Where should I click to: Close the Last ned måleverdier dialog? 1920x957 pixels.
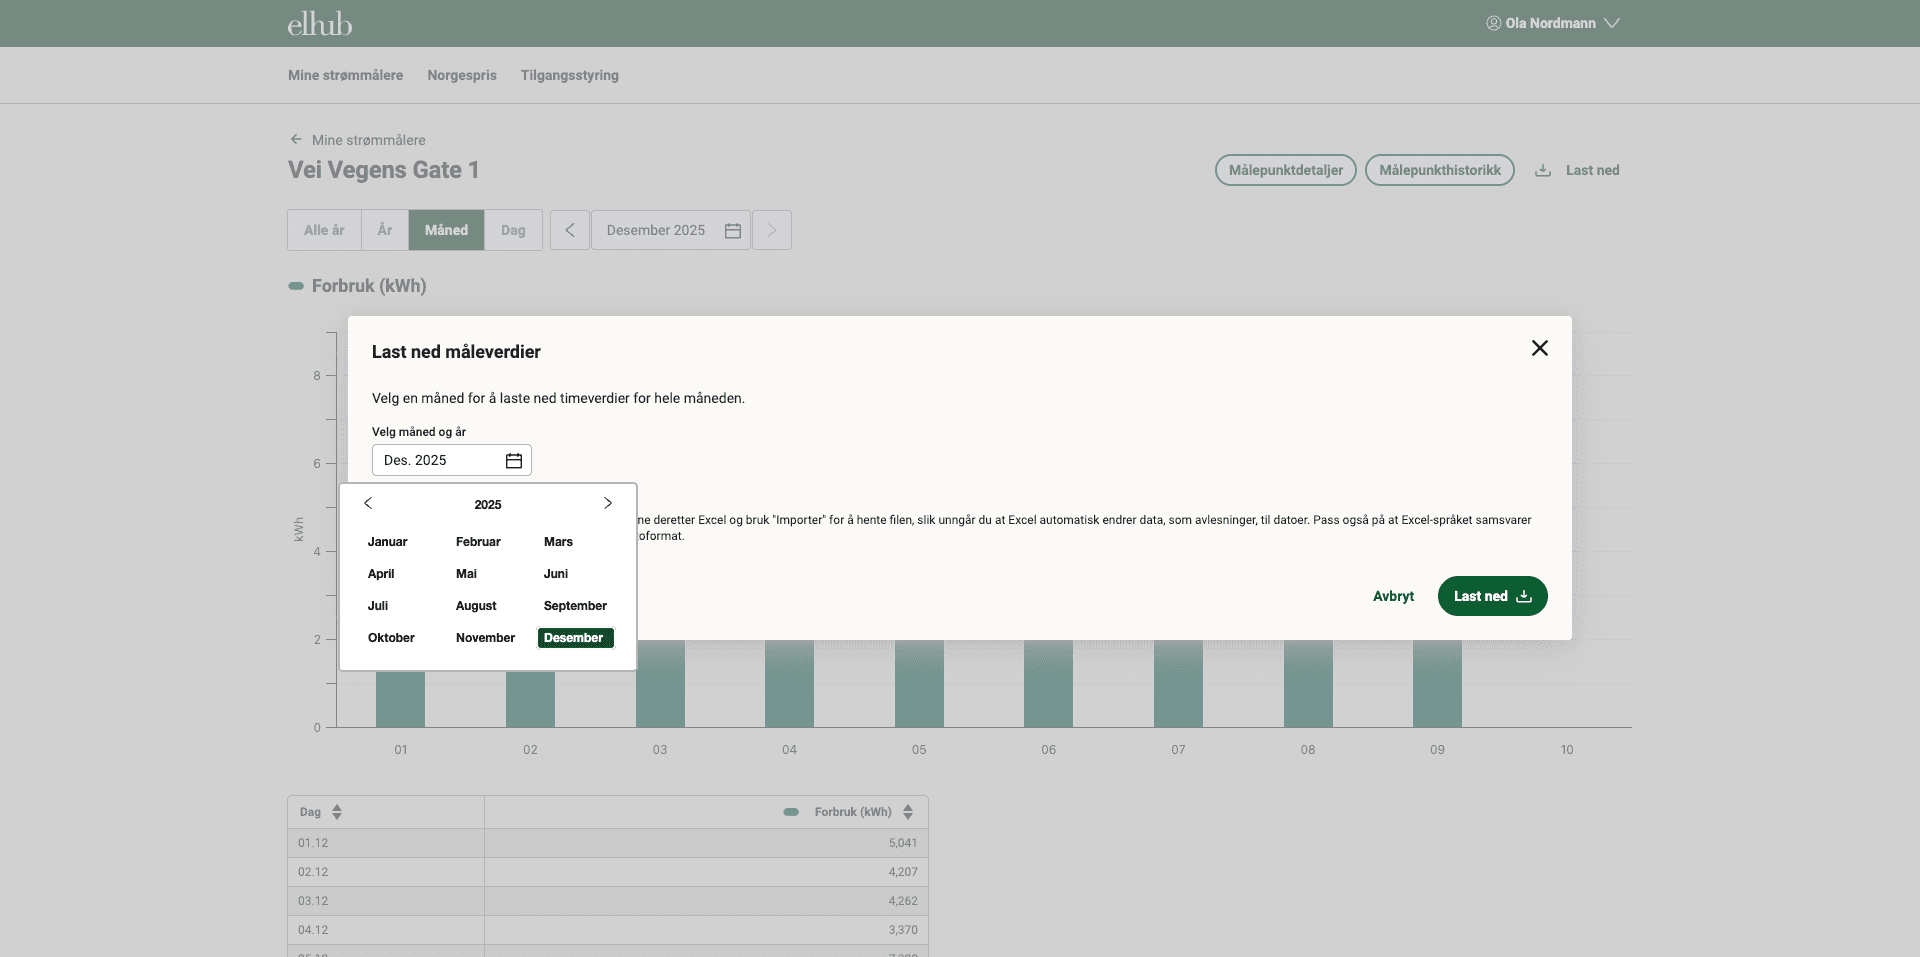(x=1539, y=348)
